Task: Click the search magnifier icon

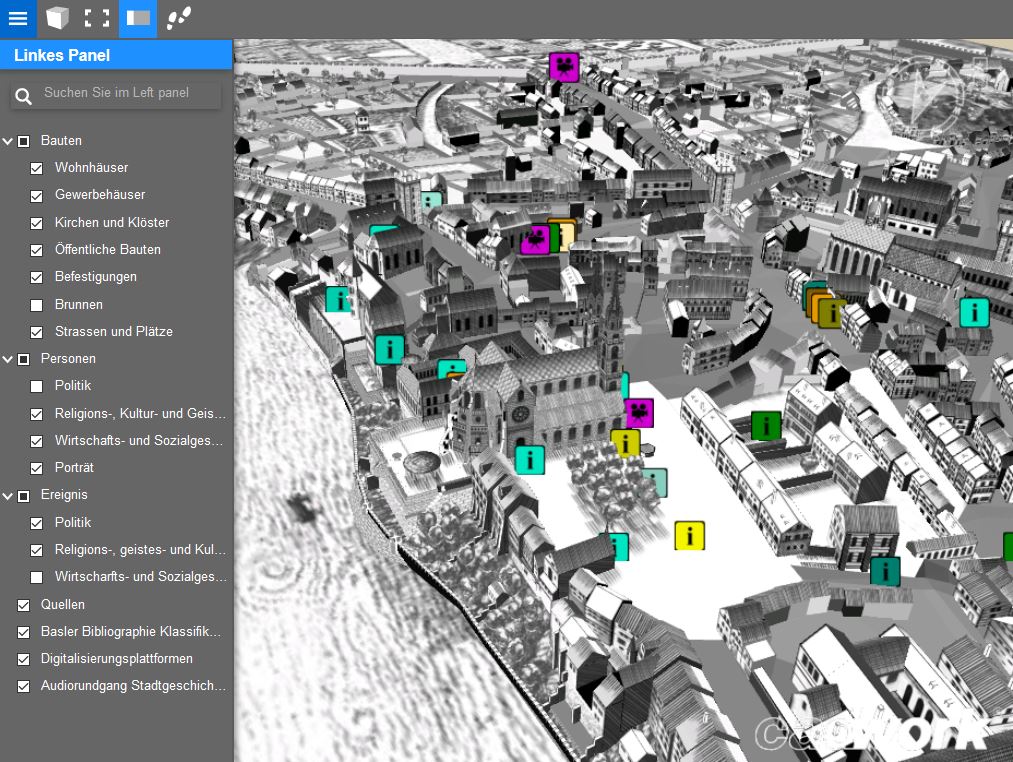Action: coord(25,95)
